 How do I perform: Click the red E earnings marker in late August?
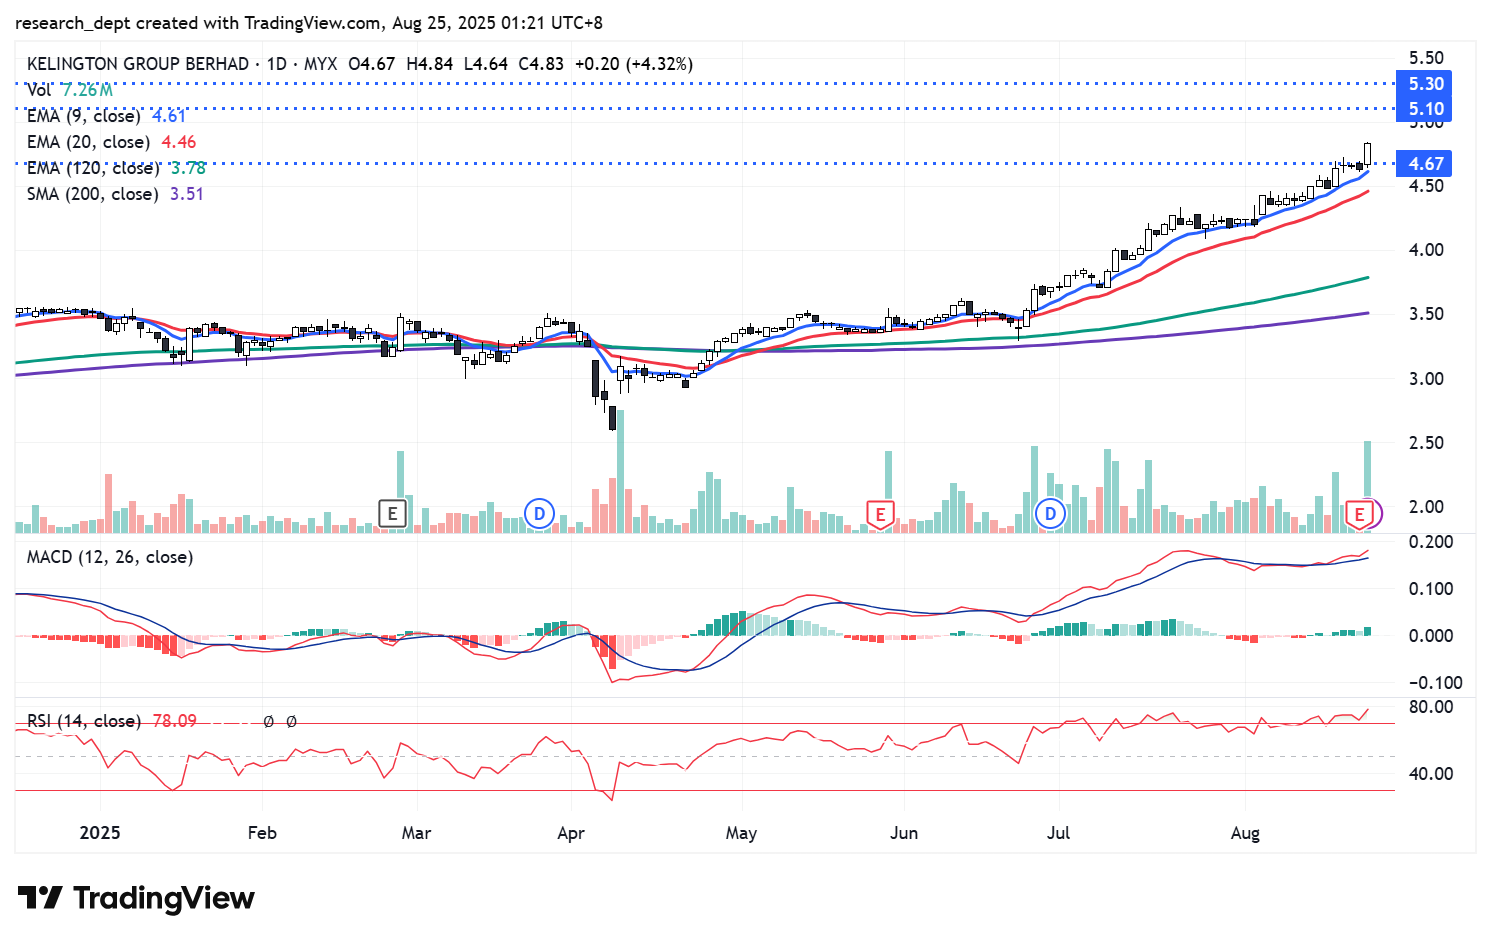pos(1359,515)
